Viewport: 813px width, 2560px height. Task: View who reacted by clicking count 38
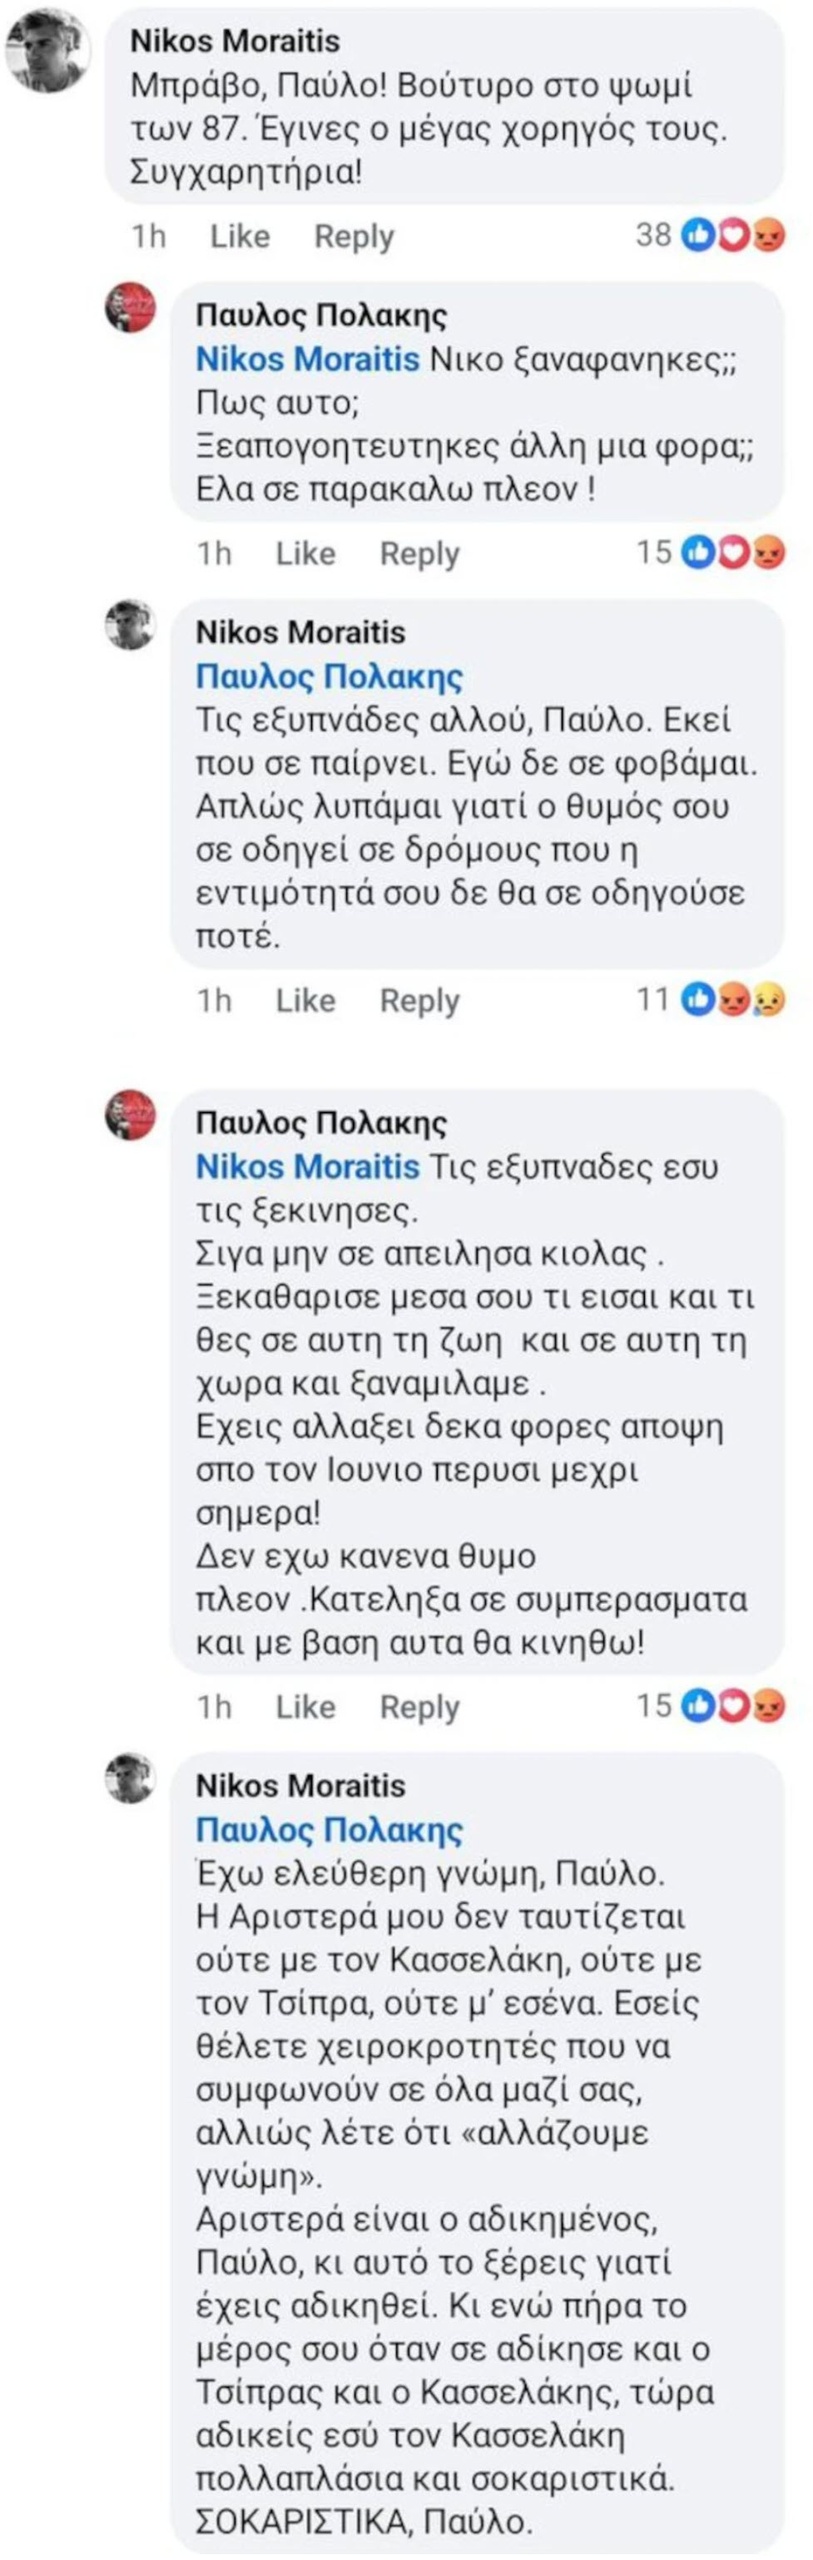click(x=655, y=233)
